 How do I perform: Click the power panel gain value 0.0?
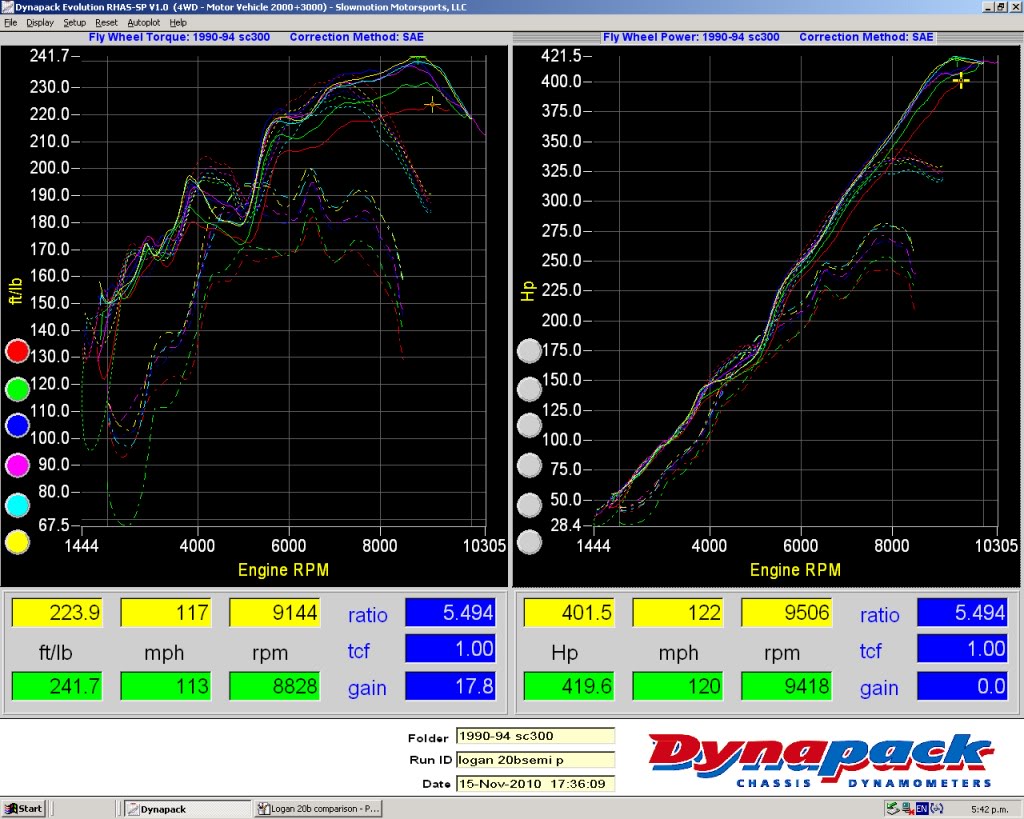click(x=963, y=686)
